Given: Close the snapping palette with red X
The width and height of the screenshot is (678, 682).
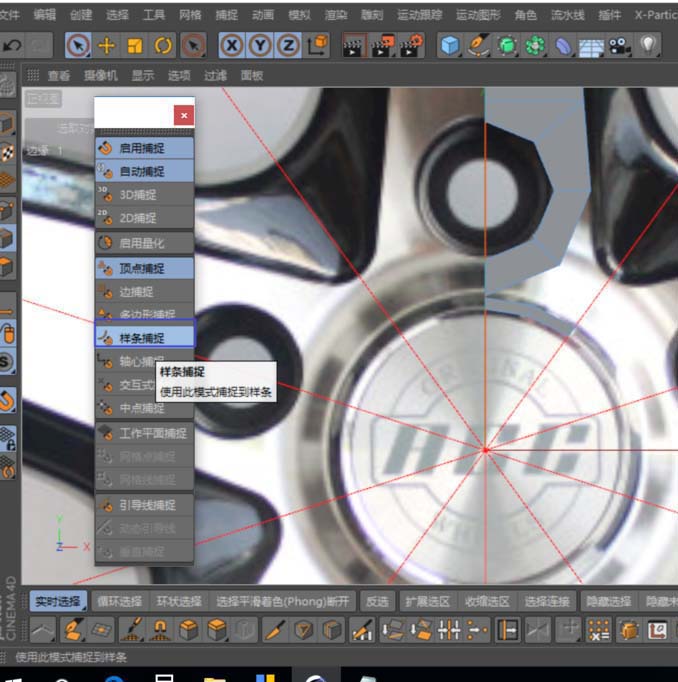Looking at the screenshot, I should point(183,115).
